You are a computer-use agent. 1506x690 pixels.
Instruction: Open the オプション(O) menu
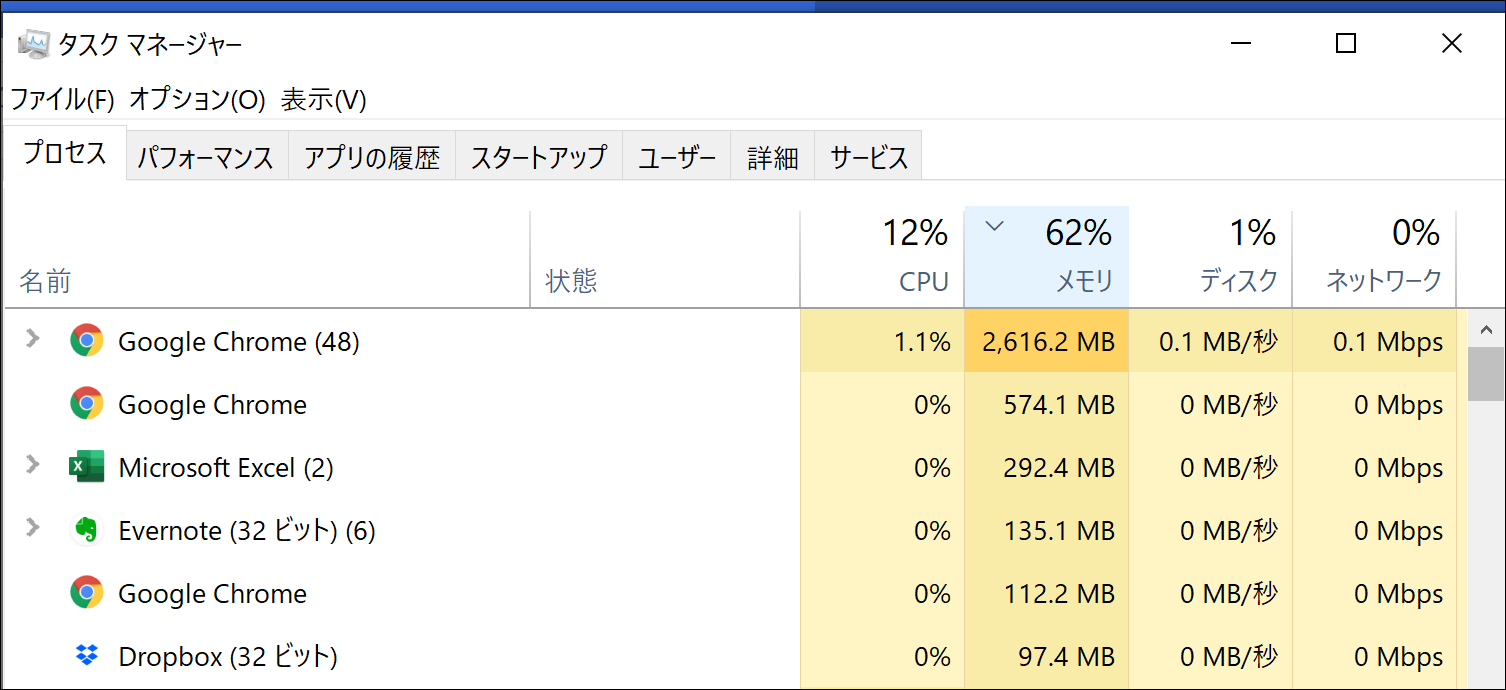click(197, 100)
